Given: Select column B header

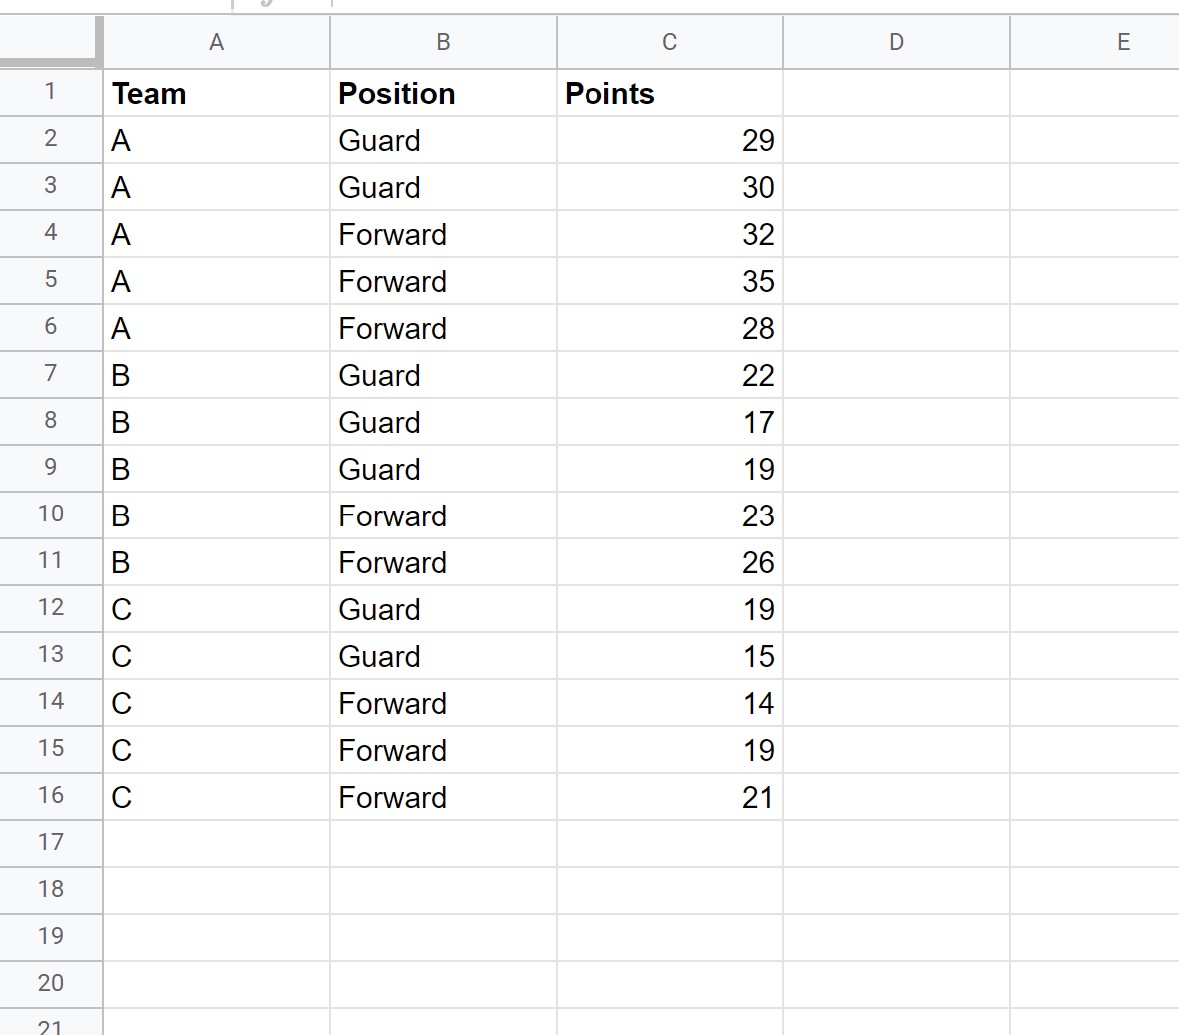Looking at the screenshot, I should coord(444,42).
